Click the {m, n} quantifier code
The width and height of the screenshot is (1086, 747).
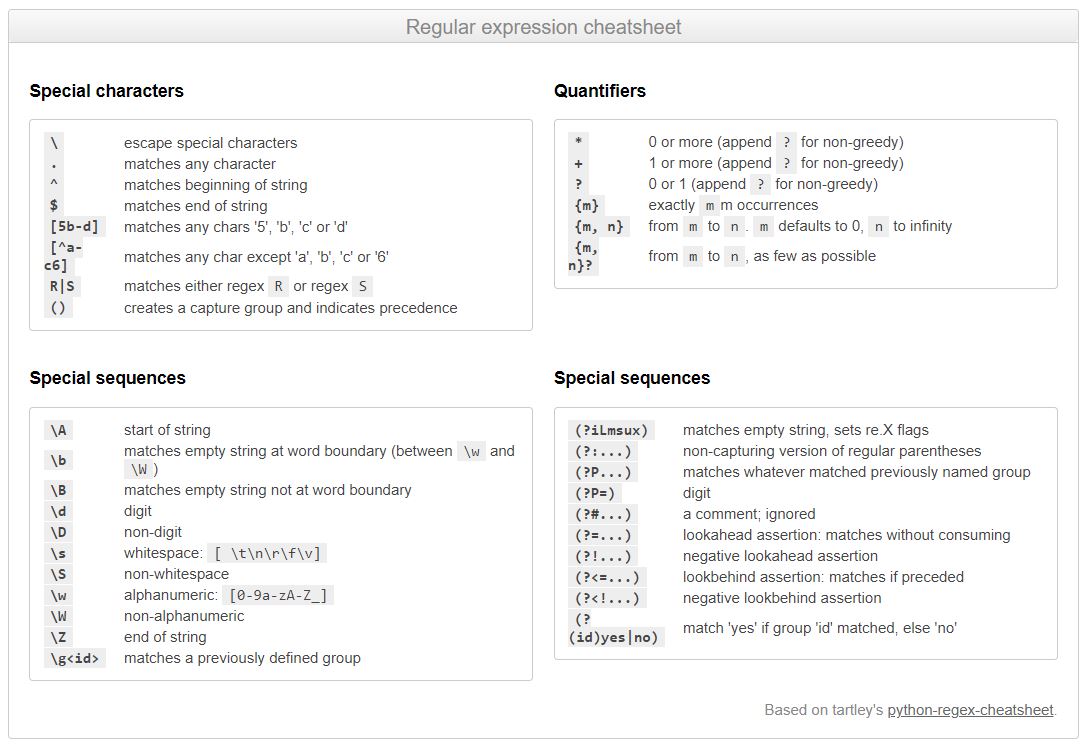tap(599, 226)
